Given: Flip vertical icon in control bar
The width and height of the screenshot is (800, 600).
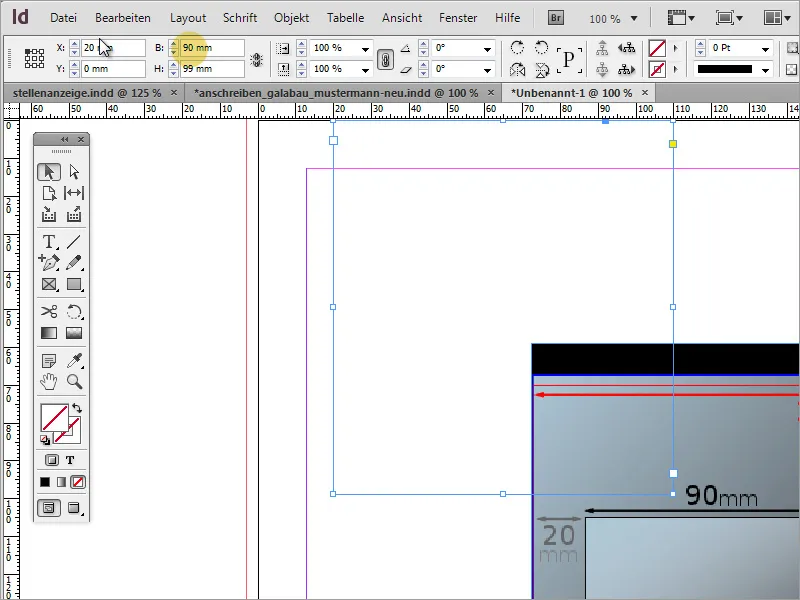Looking at the screenshot, I should [x=541, y=69].
